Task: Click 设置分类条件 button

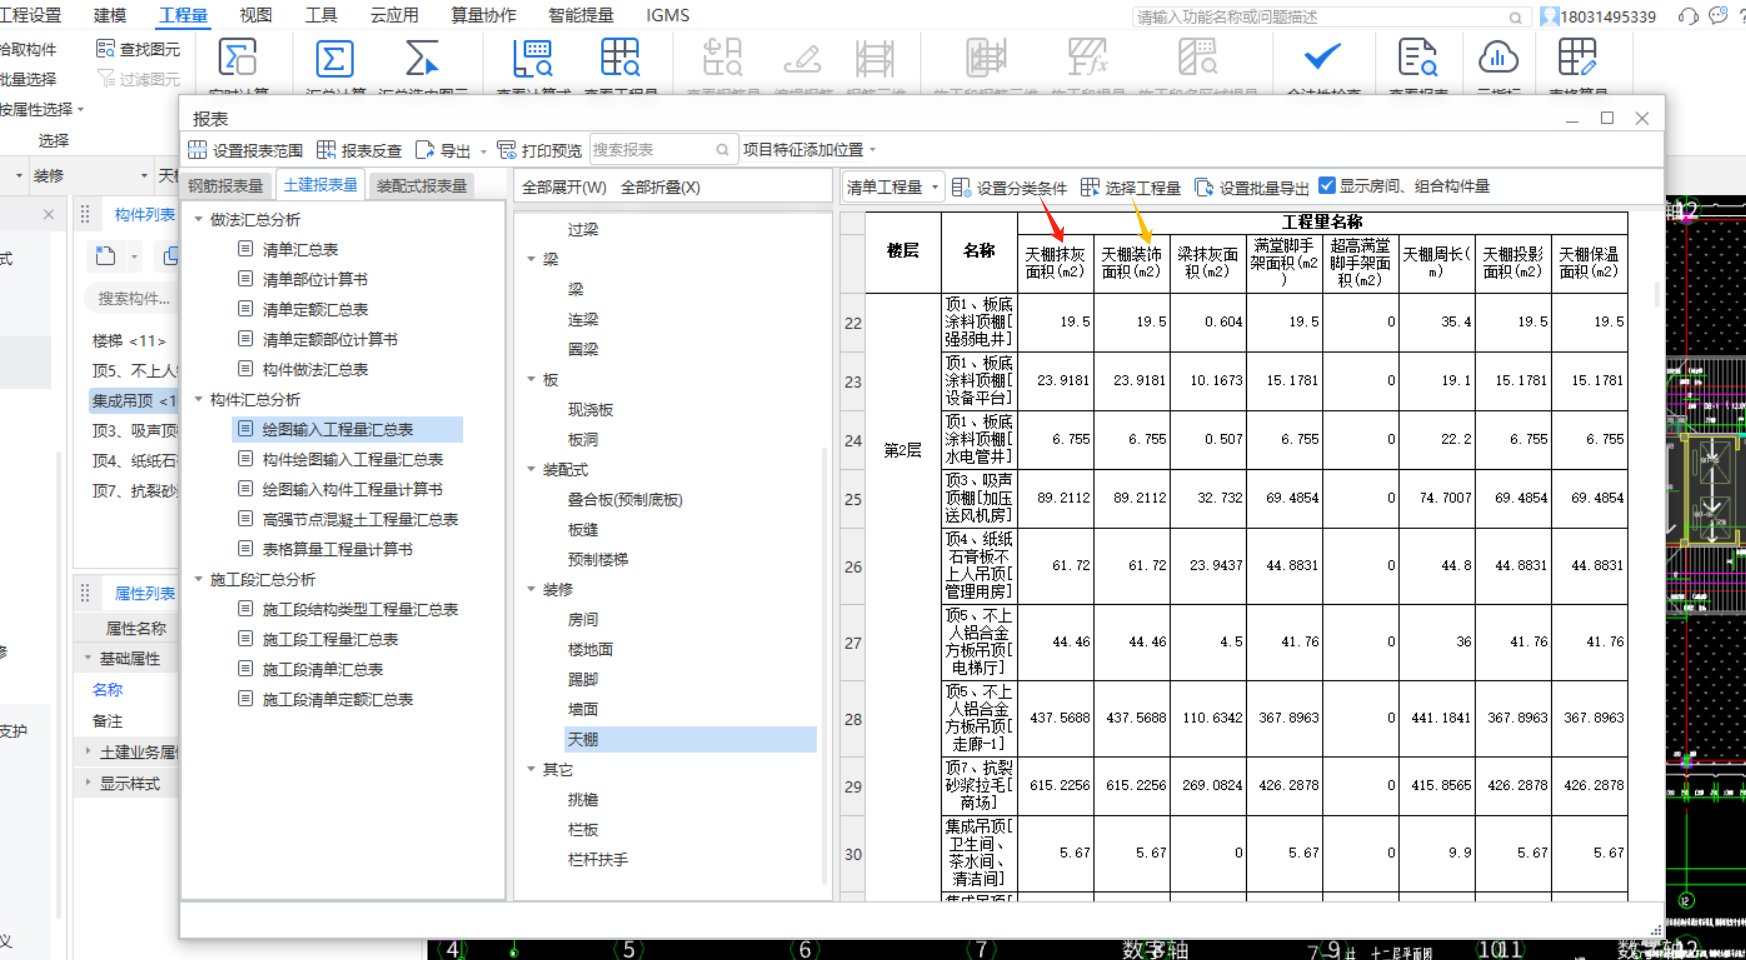Action: pyautogui.click(x=1009, y=187)
